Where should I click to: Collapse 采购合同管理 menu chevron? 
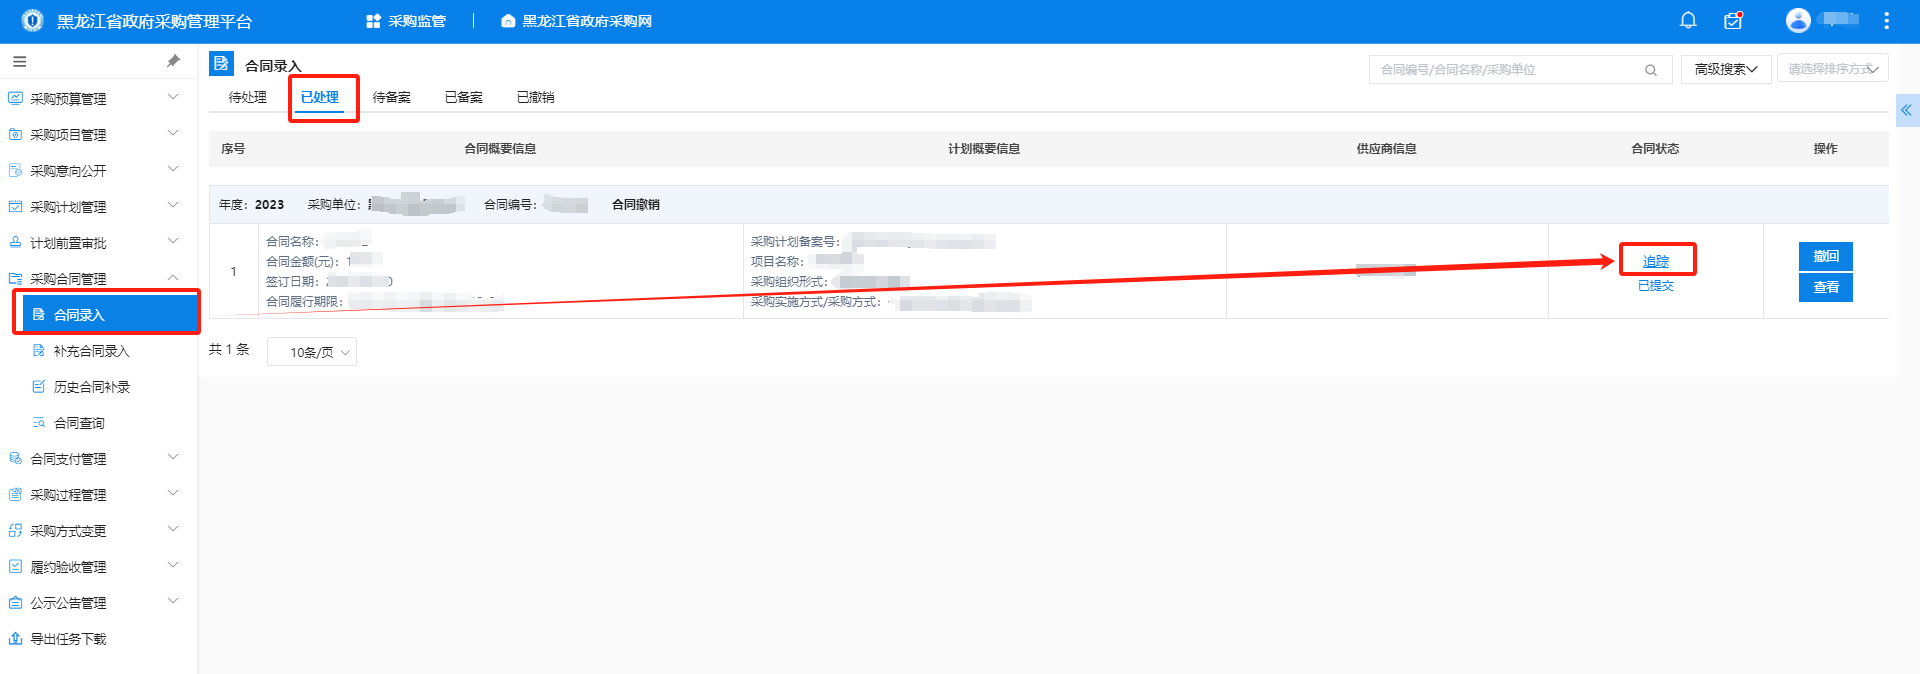pos(173,277)
